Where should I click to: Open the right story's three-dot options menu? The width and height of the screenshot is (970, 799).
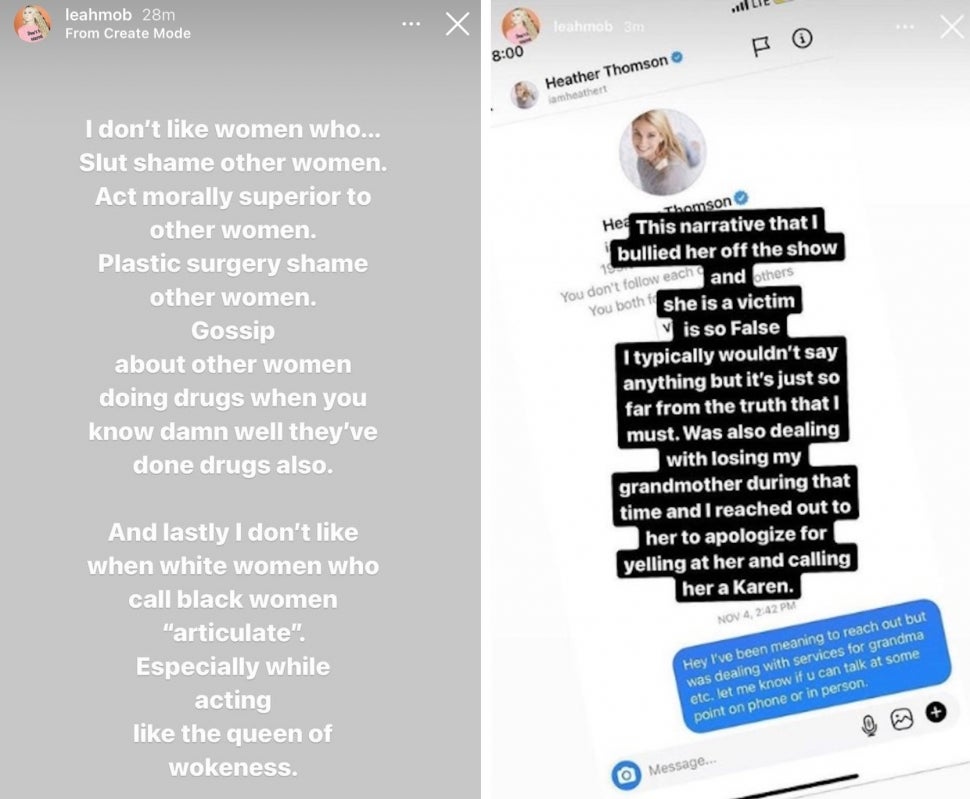(904, 27)
